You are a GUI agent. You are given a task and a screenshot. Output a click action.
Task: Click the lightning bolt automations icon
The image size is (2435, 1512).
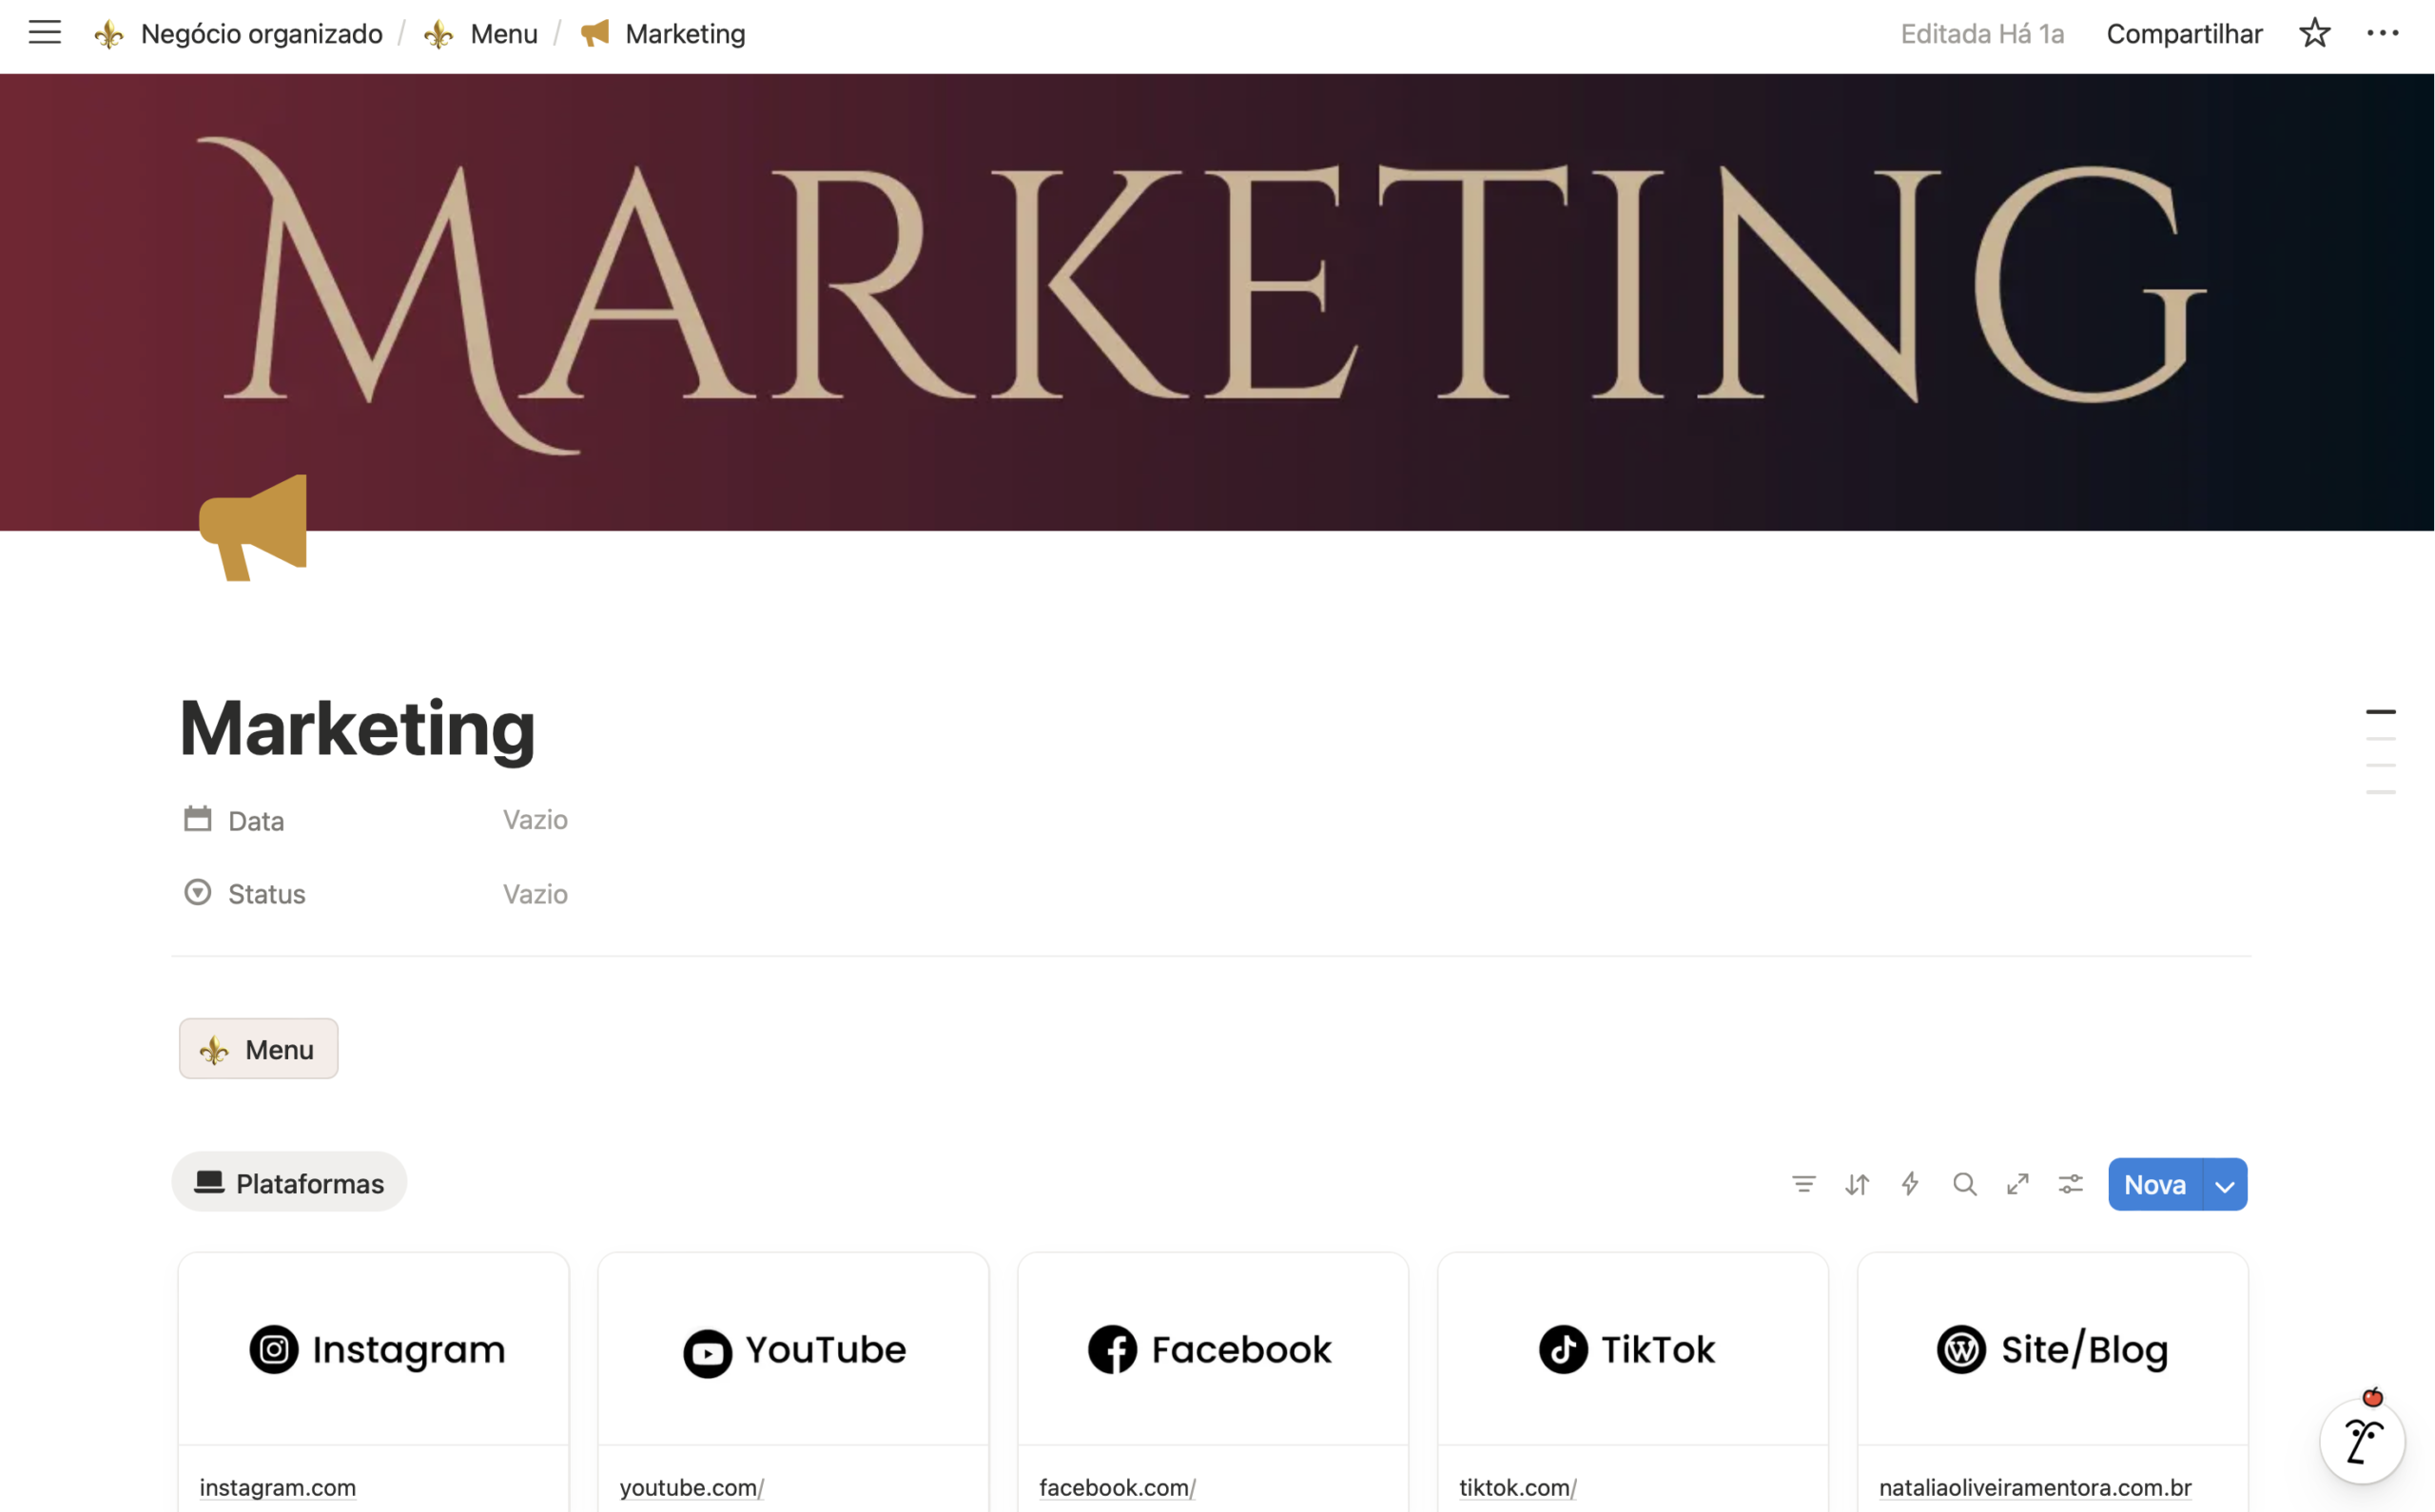(1910, 1184)
